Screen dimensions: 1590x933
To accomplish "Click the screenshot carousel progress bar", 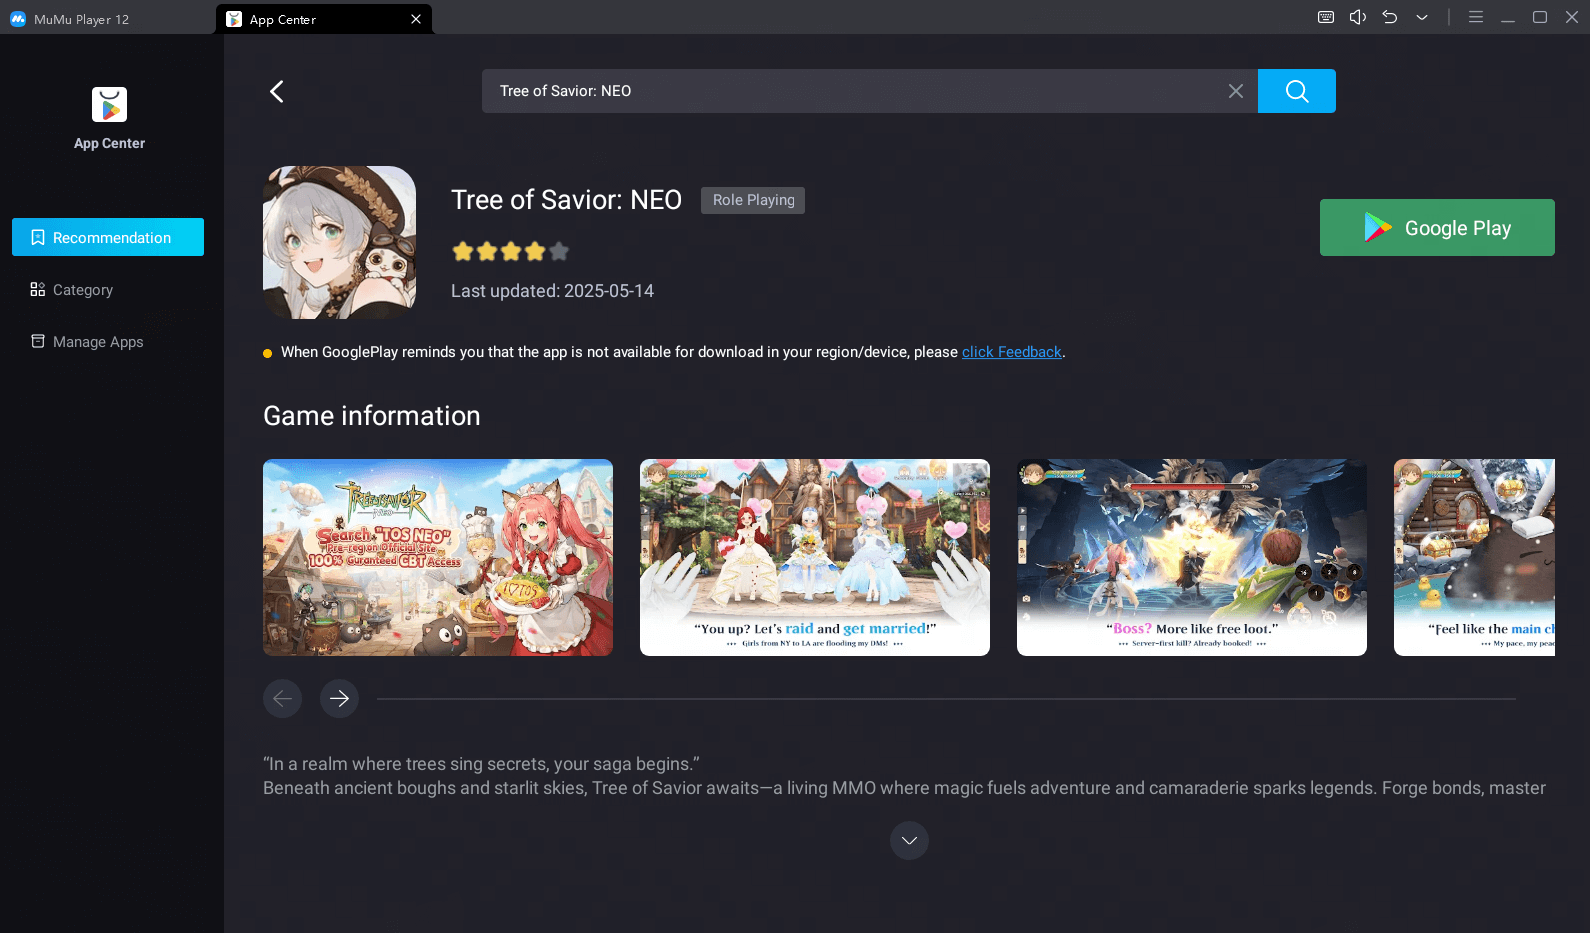I will click(x=946, y=699).
